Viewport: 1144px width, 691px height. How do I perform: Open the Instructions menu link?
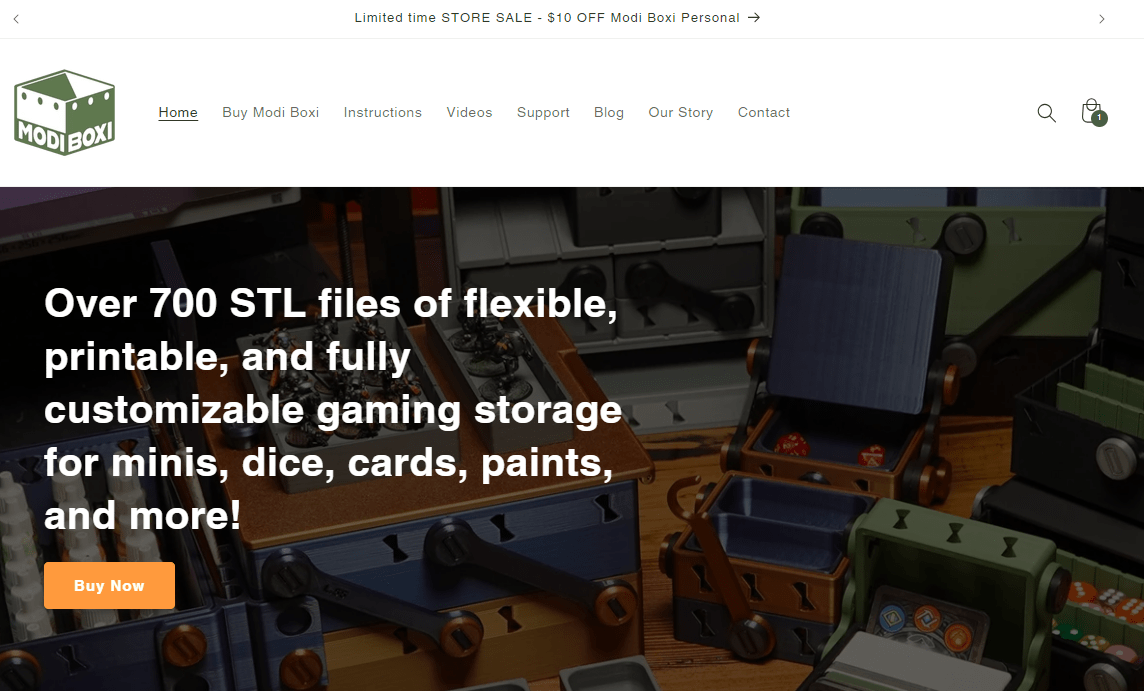pyautogui.click(x=382, y=112)
